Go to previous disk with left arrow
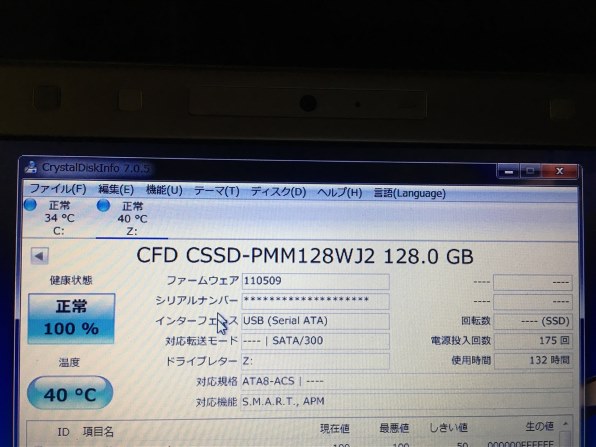The width and height of the screenshot is (596, 447). pos(40,256)
